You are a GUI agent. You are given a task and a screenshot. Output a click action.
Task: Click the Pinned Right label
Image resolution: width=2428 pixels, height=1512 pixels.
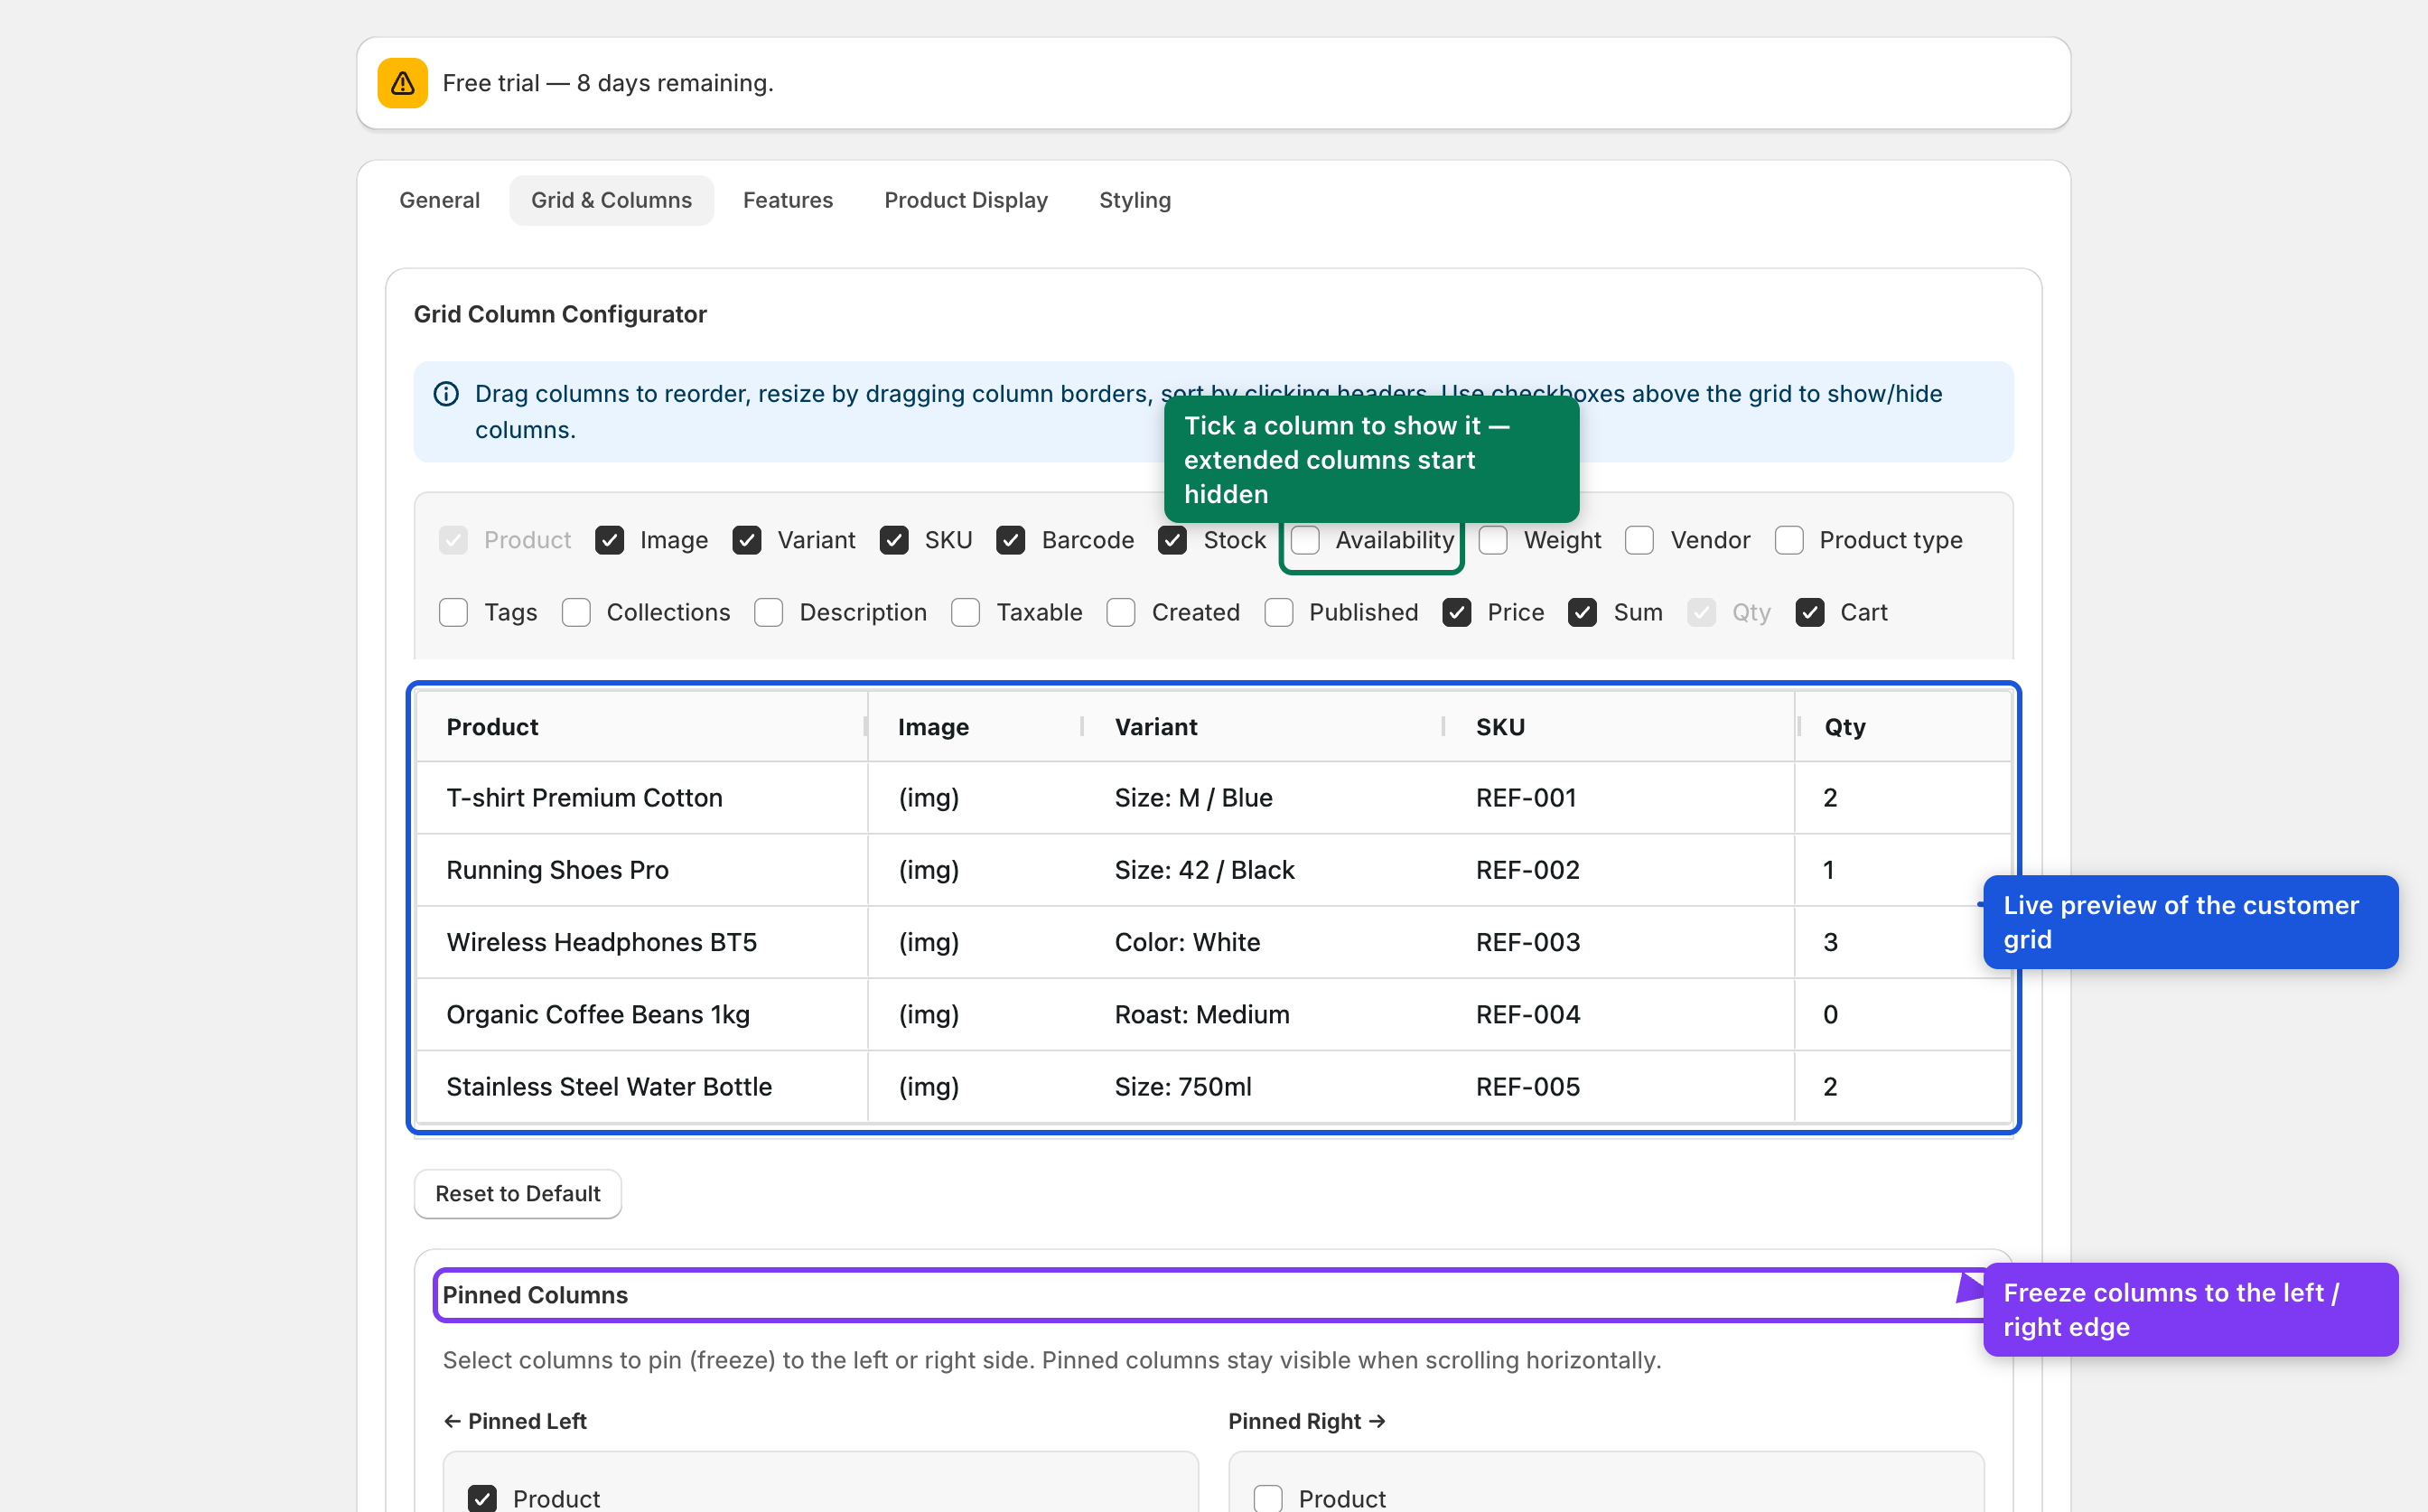(x=1306, y=1421)
